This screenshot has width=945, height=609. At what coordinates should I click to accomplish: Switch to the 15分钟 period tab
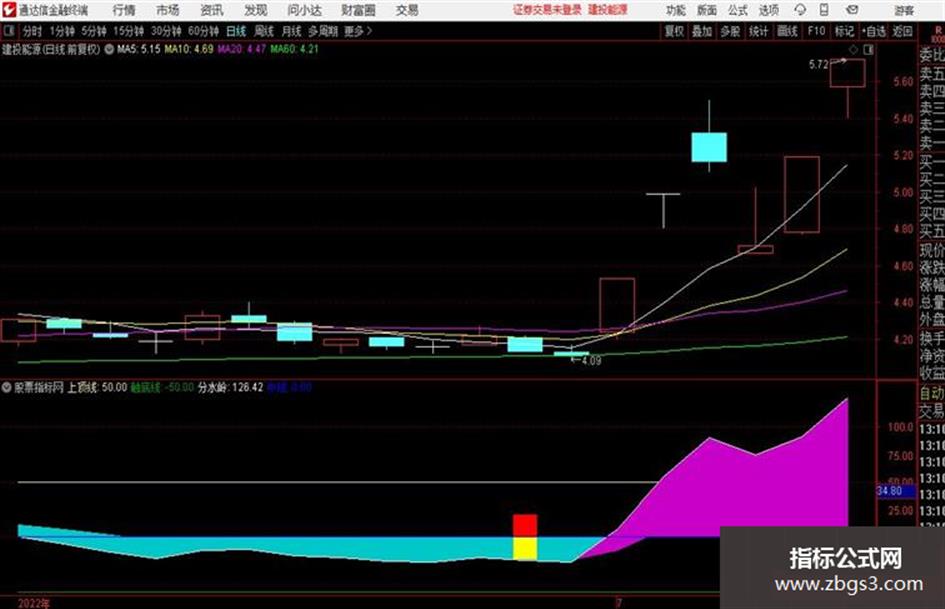(x=128, y=31)
